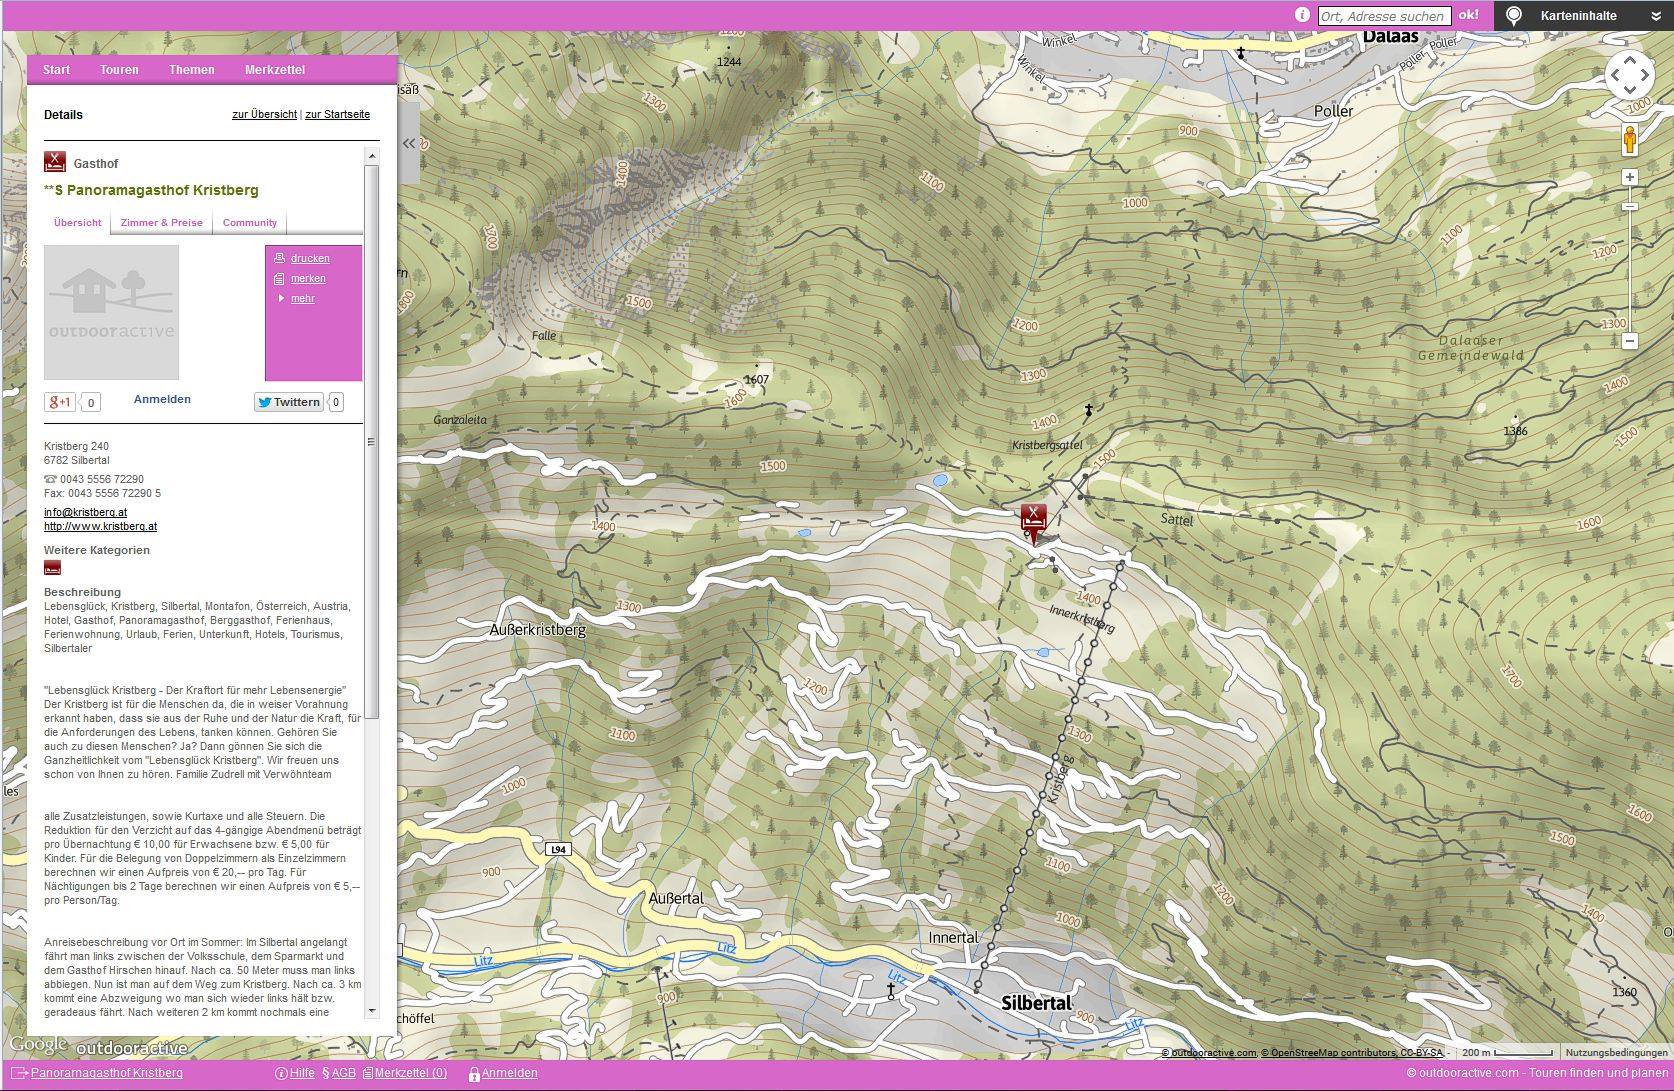Switch to the Zimmer & Preise tab
The image size is (1674, 1091).
point(161,223)
